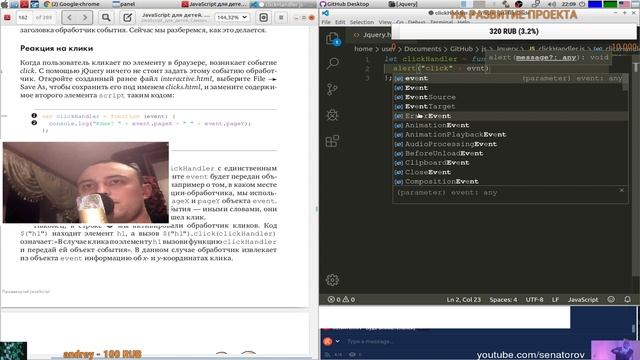Open the Selection menu in VS Code
This screenshot has width=640, height=360.
tap(362, 22)
